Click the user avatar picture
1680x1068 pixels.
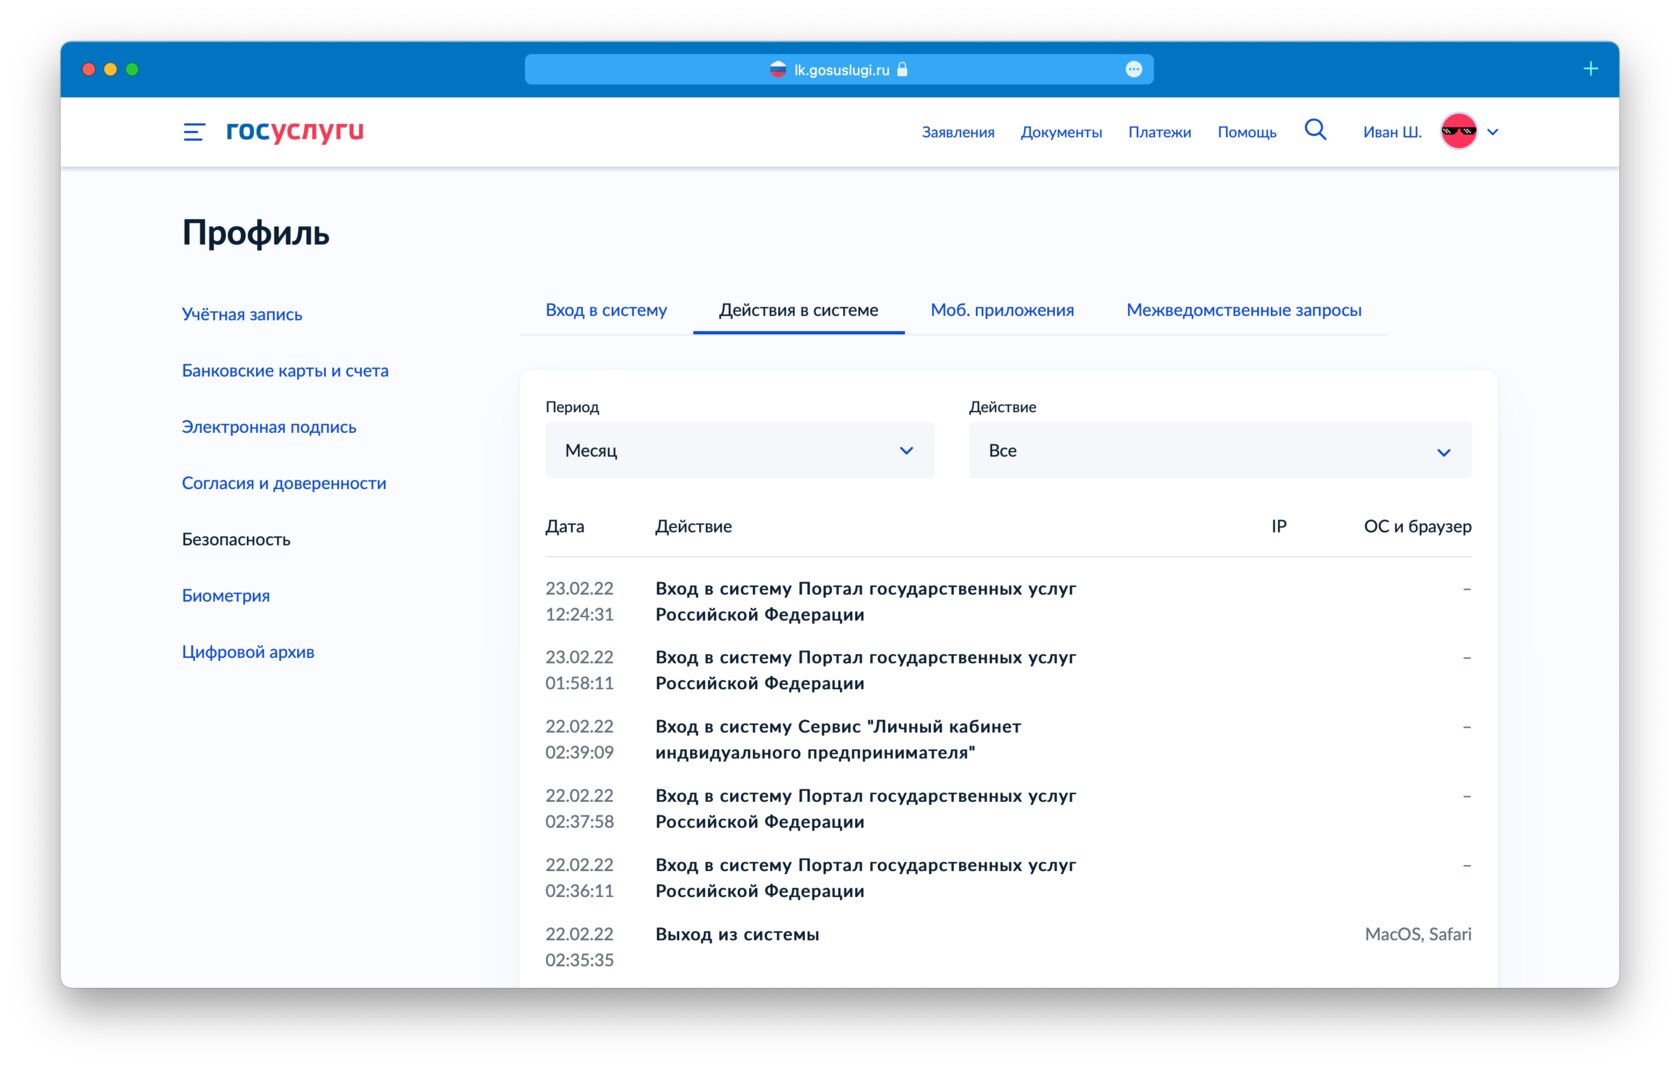pyautogui.click(x=1458, y=131)
